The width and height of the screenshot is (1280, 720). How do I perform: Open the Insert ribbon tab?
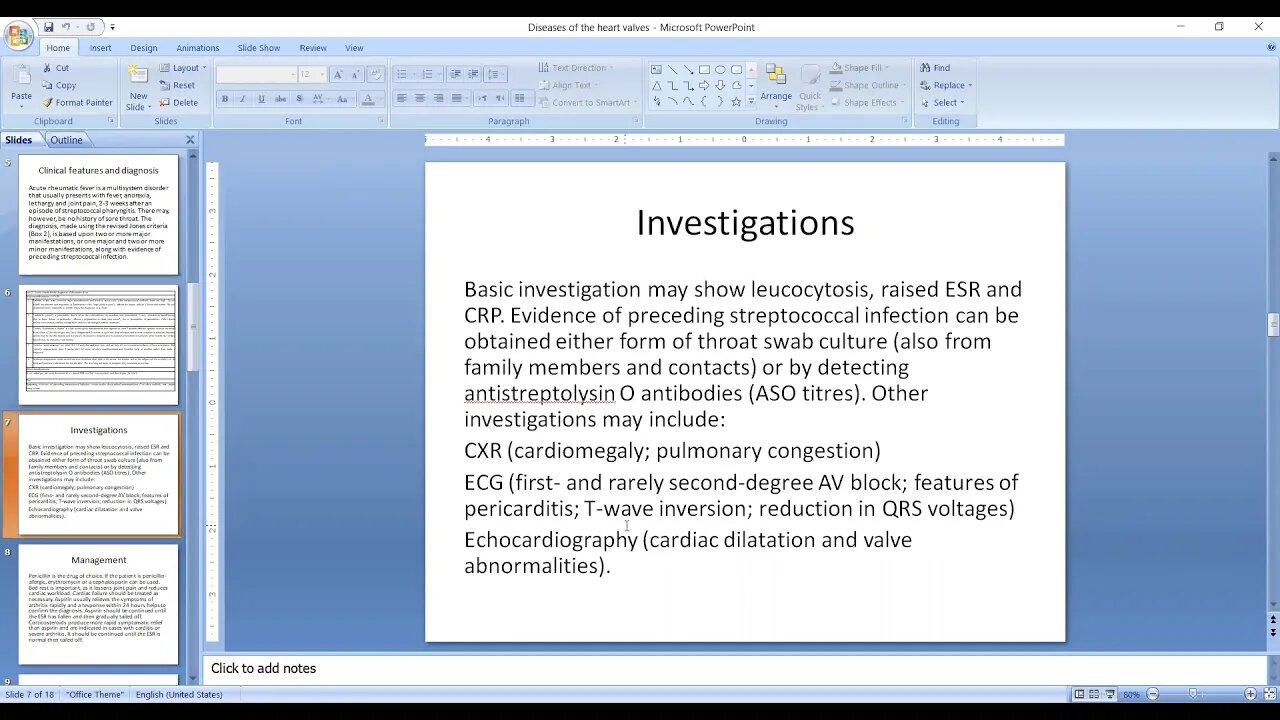coord(100,47)
